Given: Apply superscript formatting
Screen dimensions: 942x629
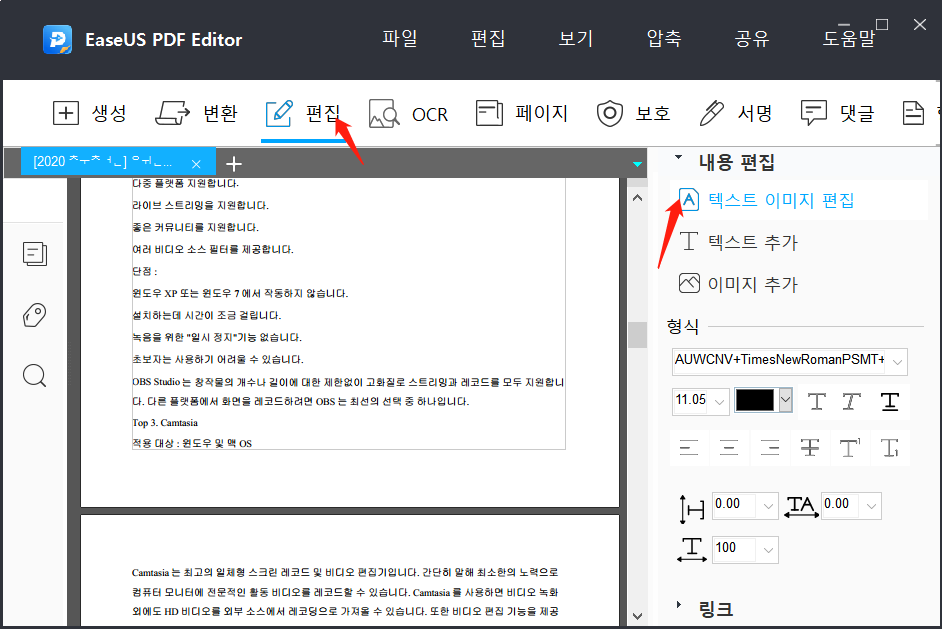Looking at the screenshot, I should [849, 448].
